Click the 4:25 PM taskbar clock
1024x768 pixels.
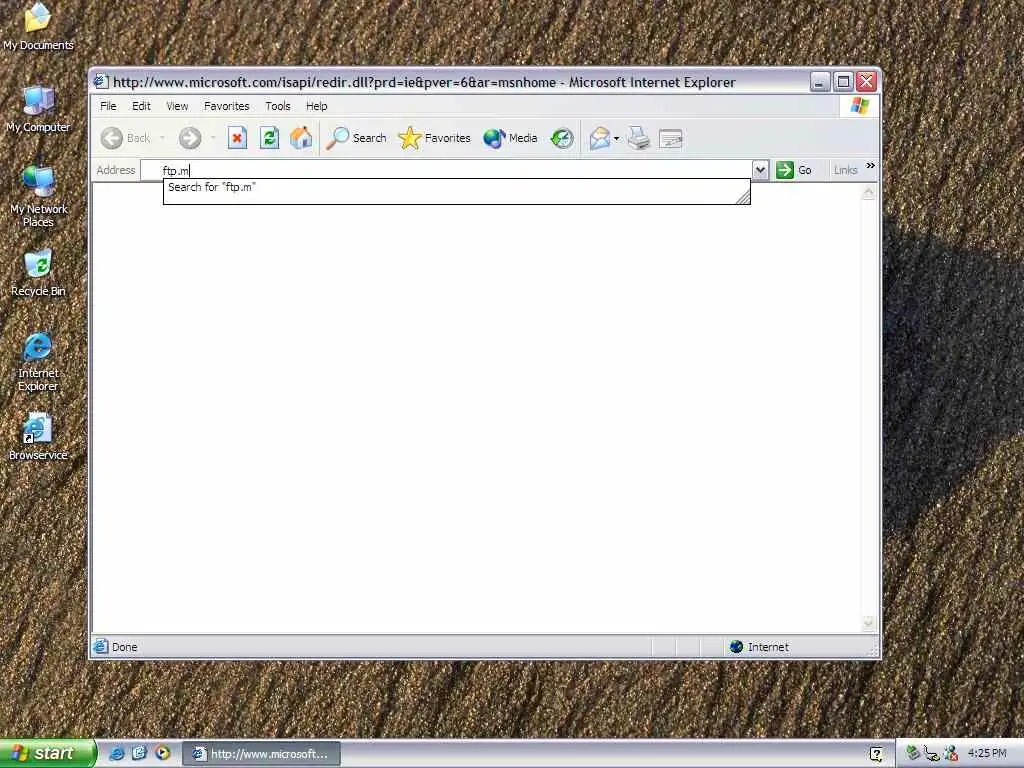987,753
